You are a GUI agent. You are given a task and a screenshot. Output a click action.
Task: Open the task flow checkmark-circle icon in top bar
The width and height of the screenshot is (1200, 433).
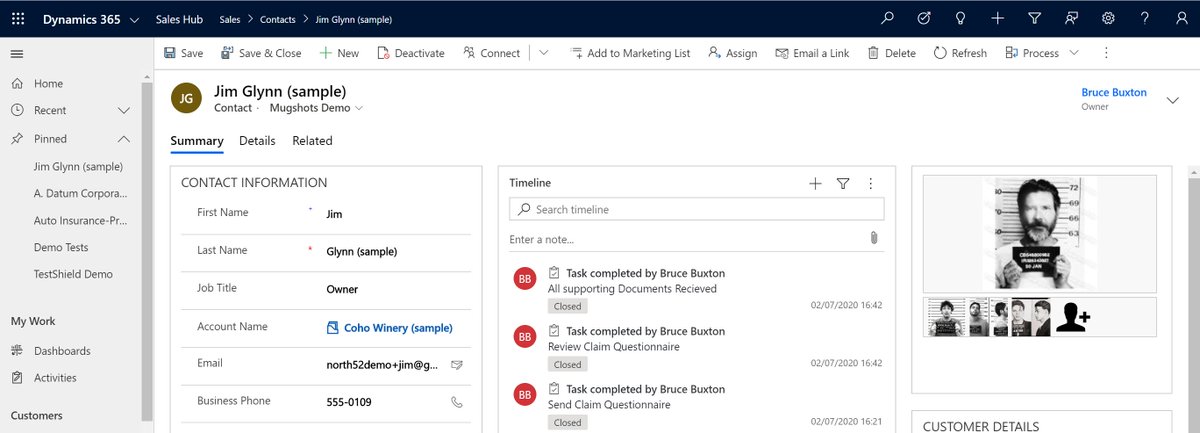[x=924, y=19]
